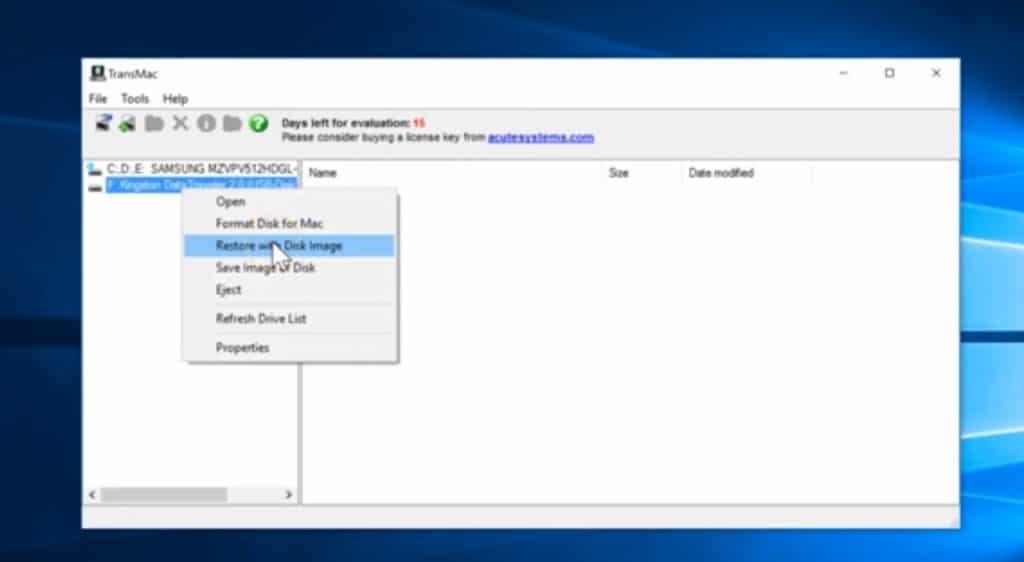
Task: Open the Tools menu
Action: (x=135, y=99)
